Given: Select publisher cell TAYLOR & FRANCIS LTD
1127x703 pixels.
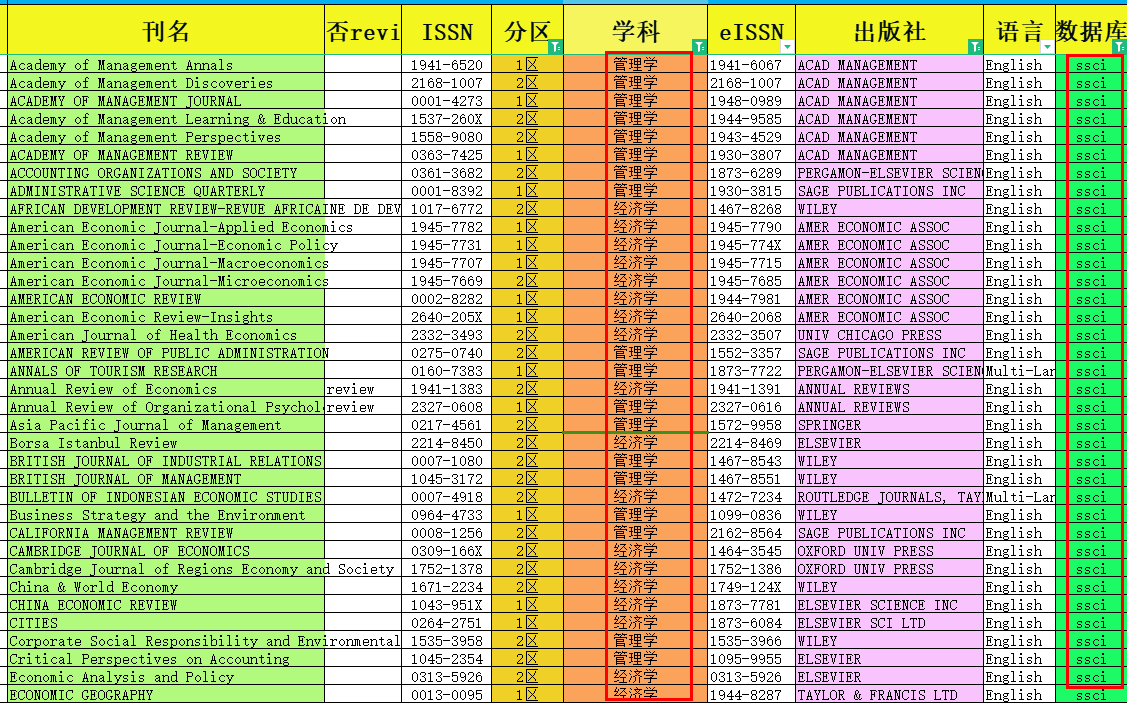Looking at the screenshot, I should pos(889,694).
